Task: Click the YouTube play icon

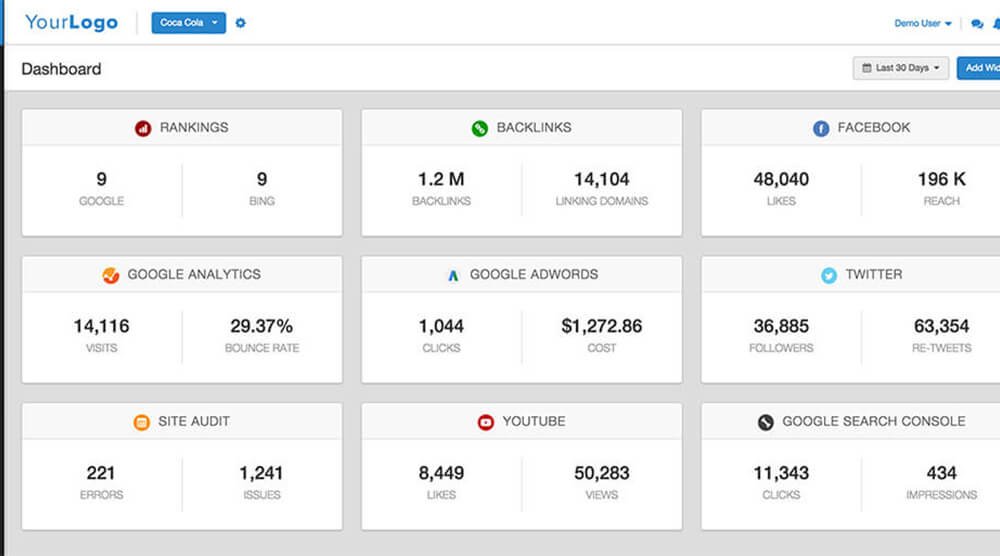Action: pyautogui.click(x=485, y=422)
